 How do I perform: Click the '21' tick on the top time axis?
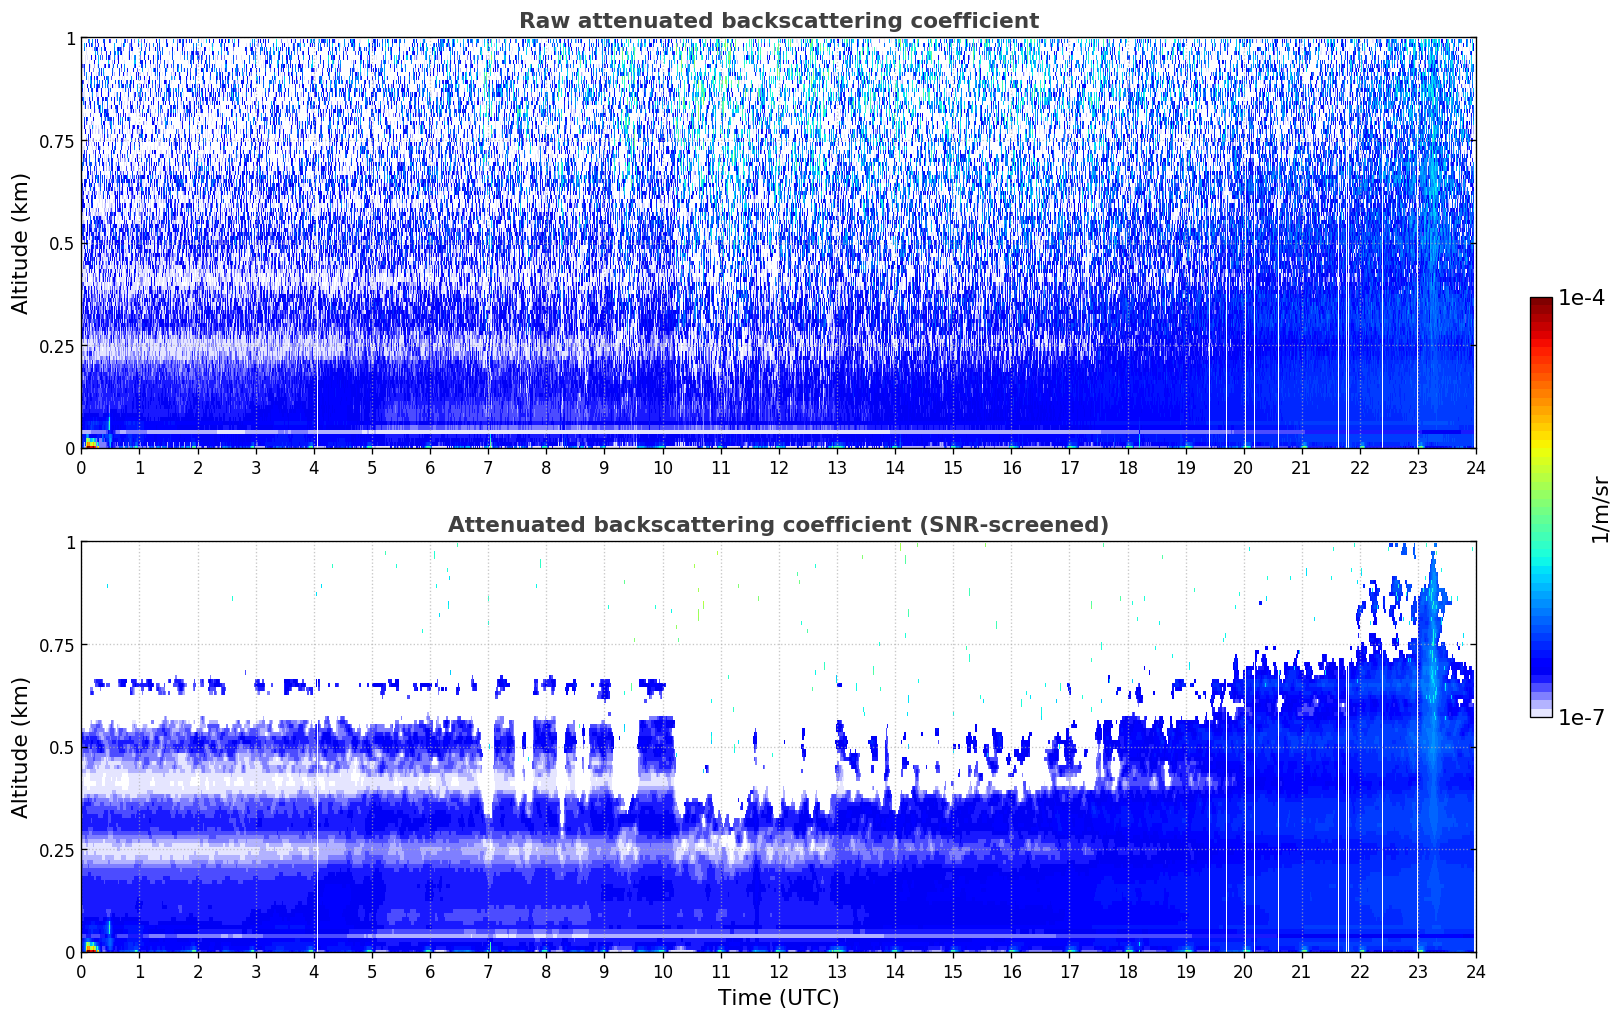click(1301, 468)
